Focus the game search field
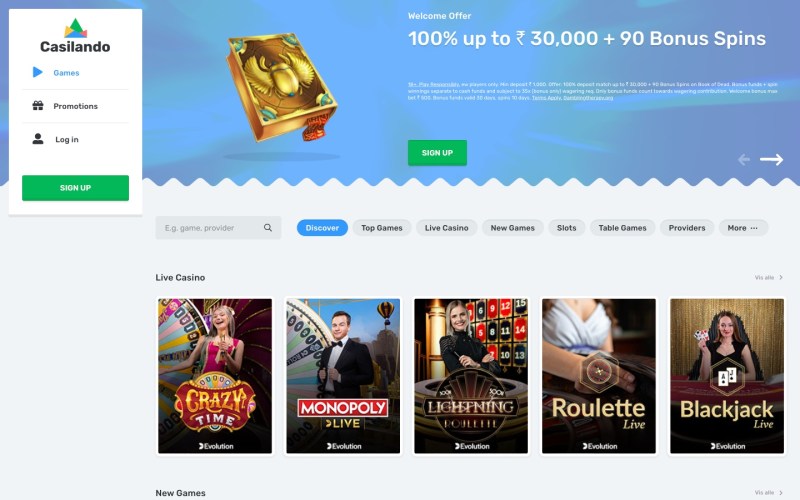 [x=218, y=228]
